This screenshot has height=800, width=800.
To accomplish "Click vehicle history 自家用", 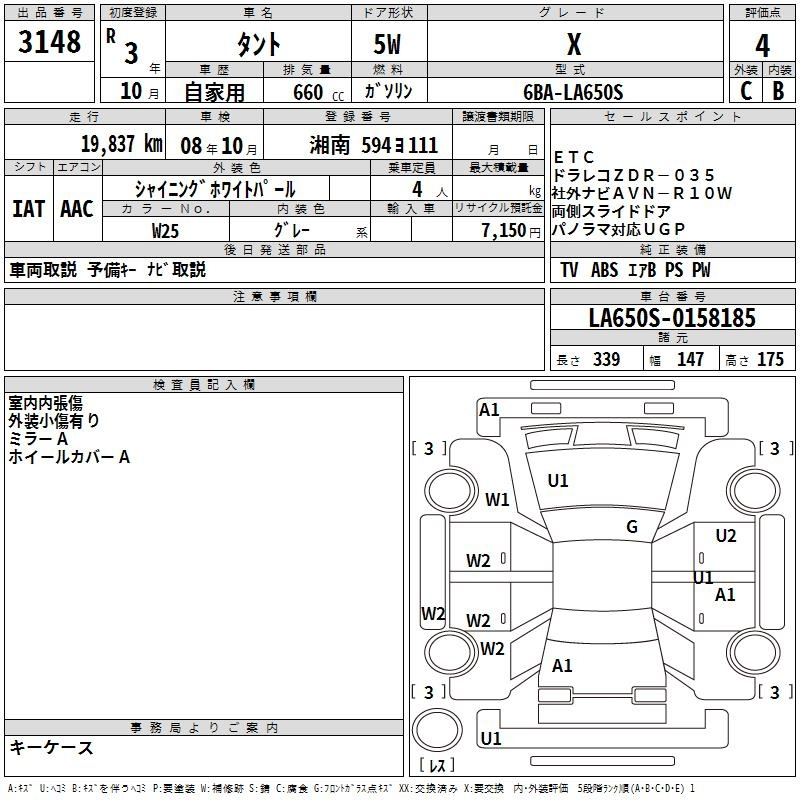I will [214, 92].
